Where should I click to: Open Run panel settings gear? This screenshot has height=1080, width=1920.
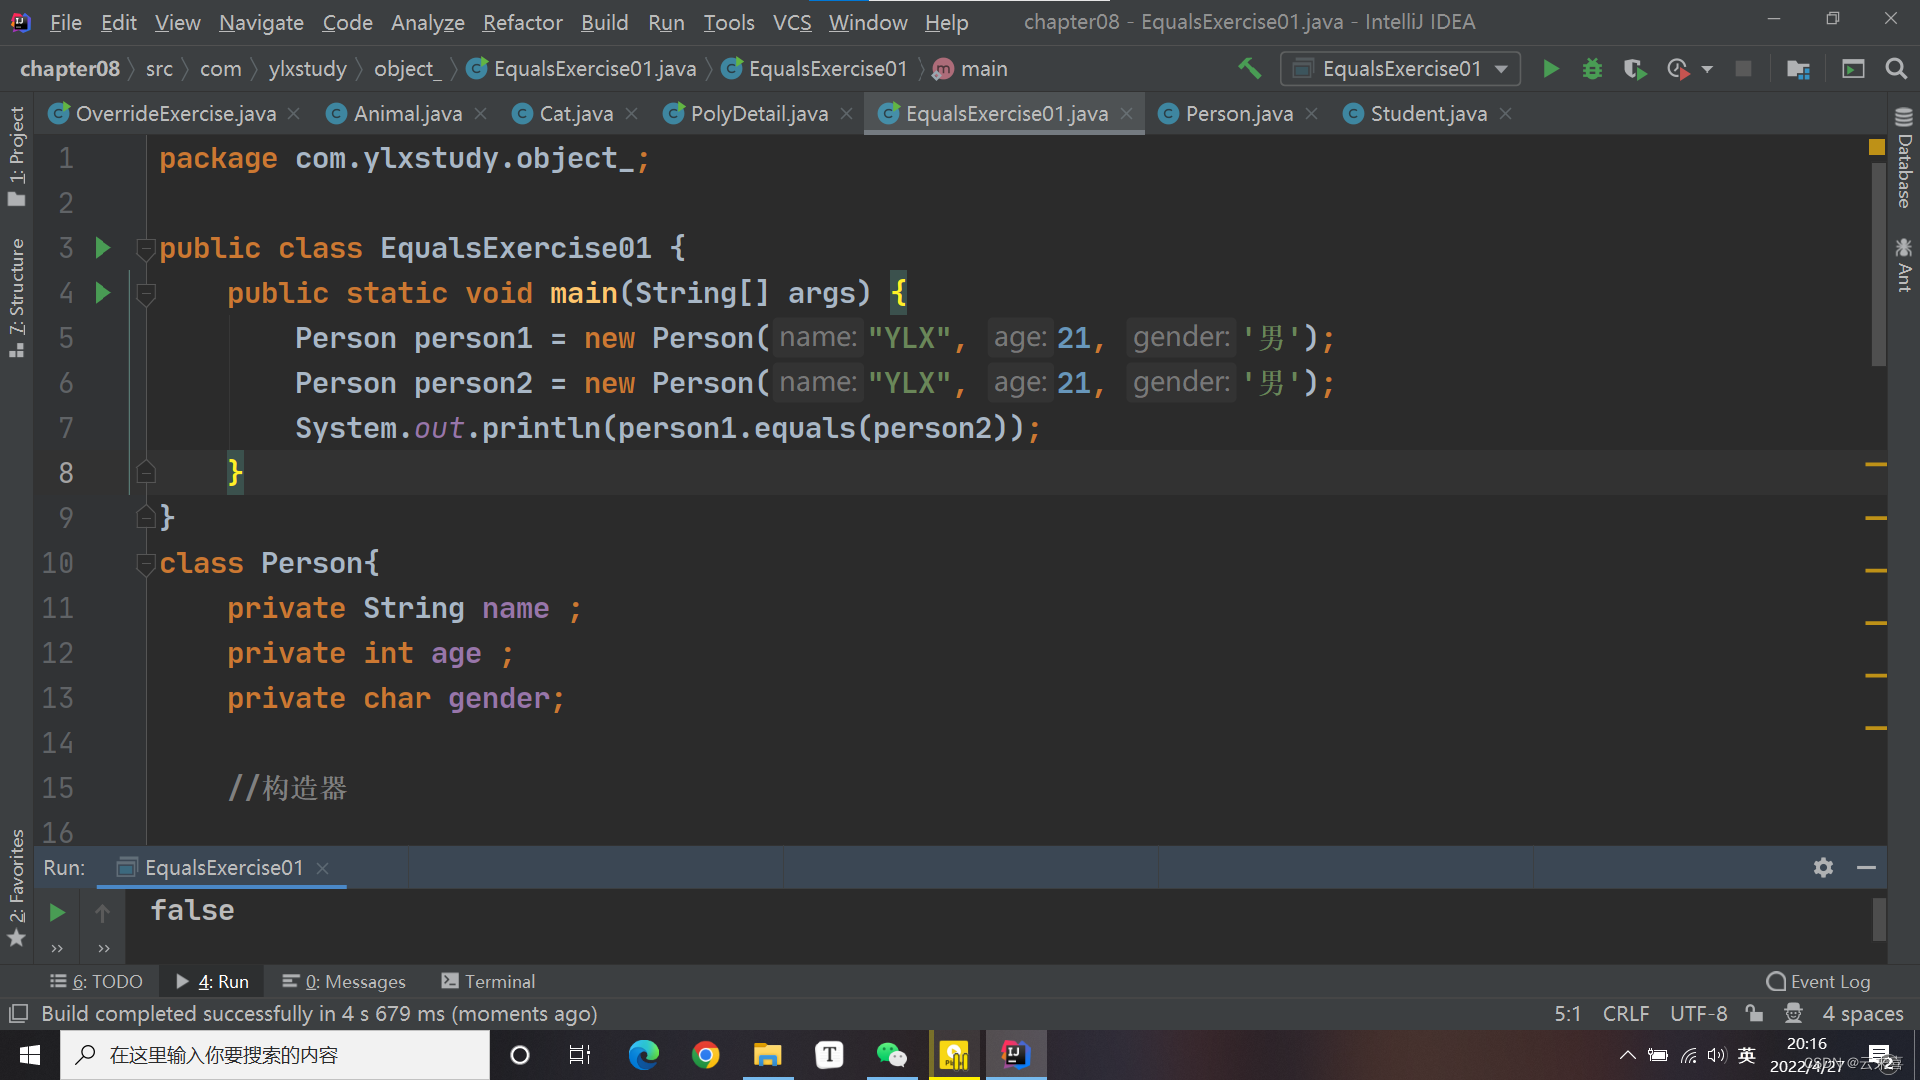[x=1823, y=868]
